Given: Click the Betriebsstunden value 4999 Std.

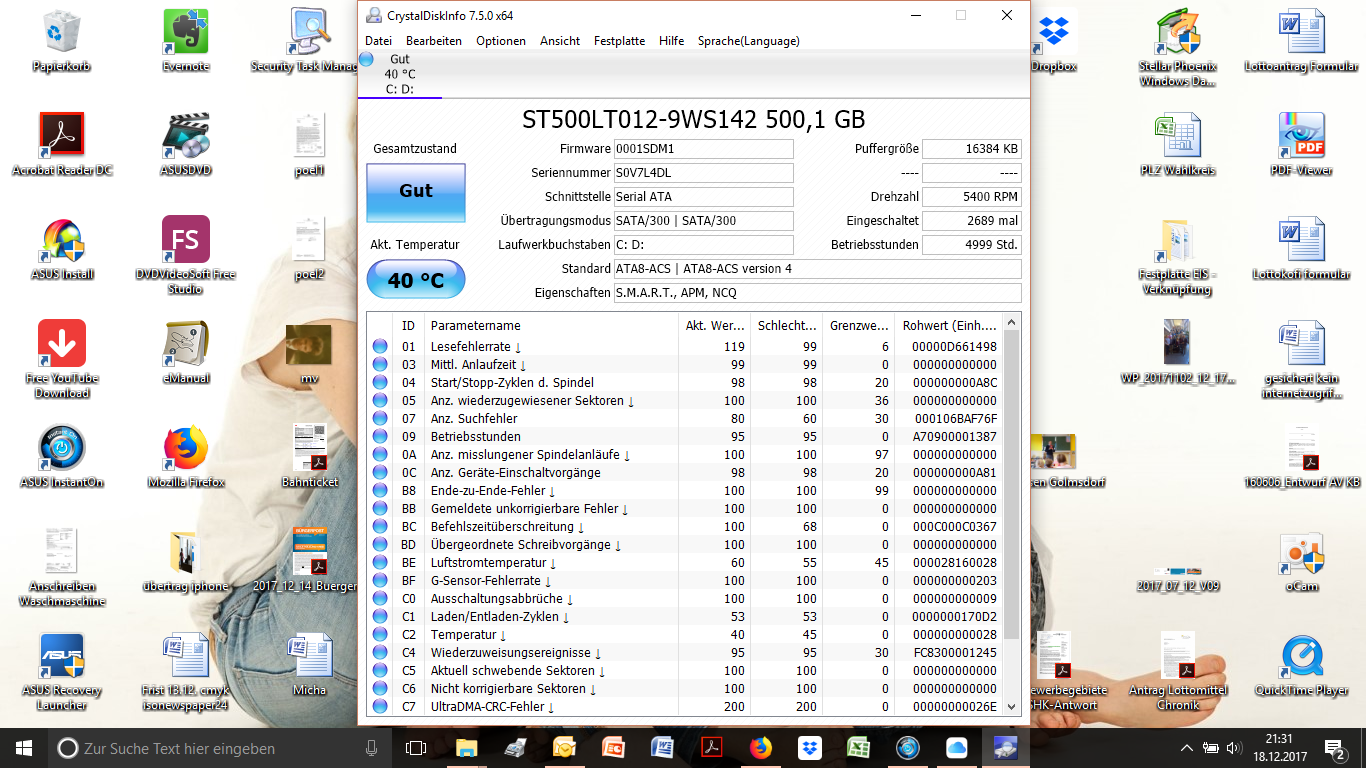Looking at the screenshot, I should [x=972, y=245].
